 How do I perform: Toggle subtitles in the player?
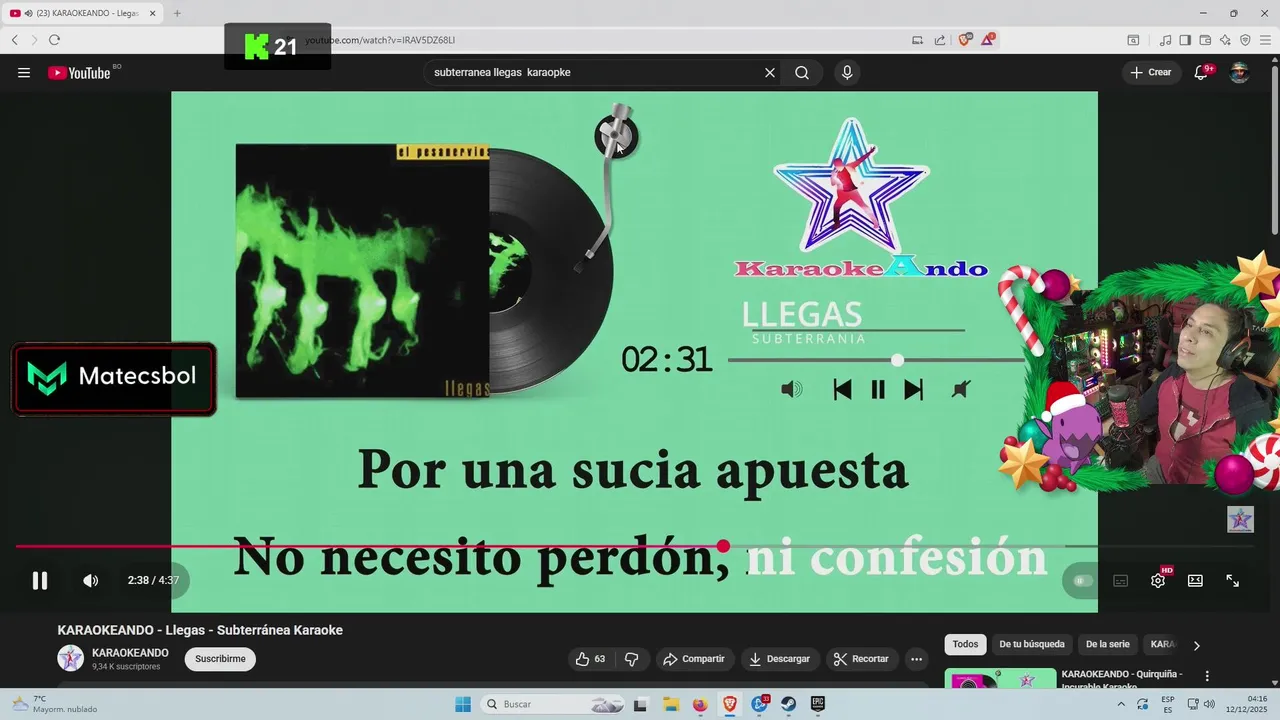(1121, 580)
